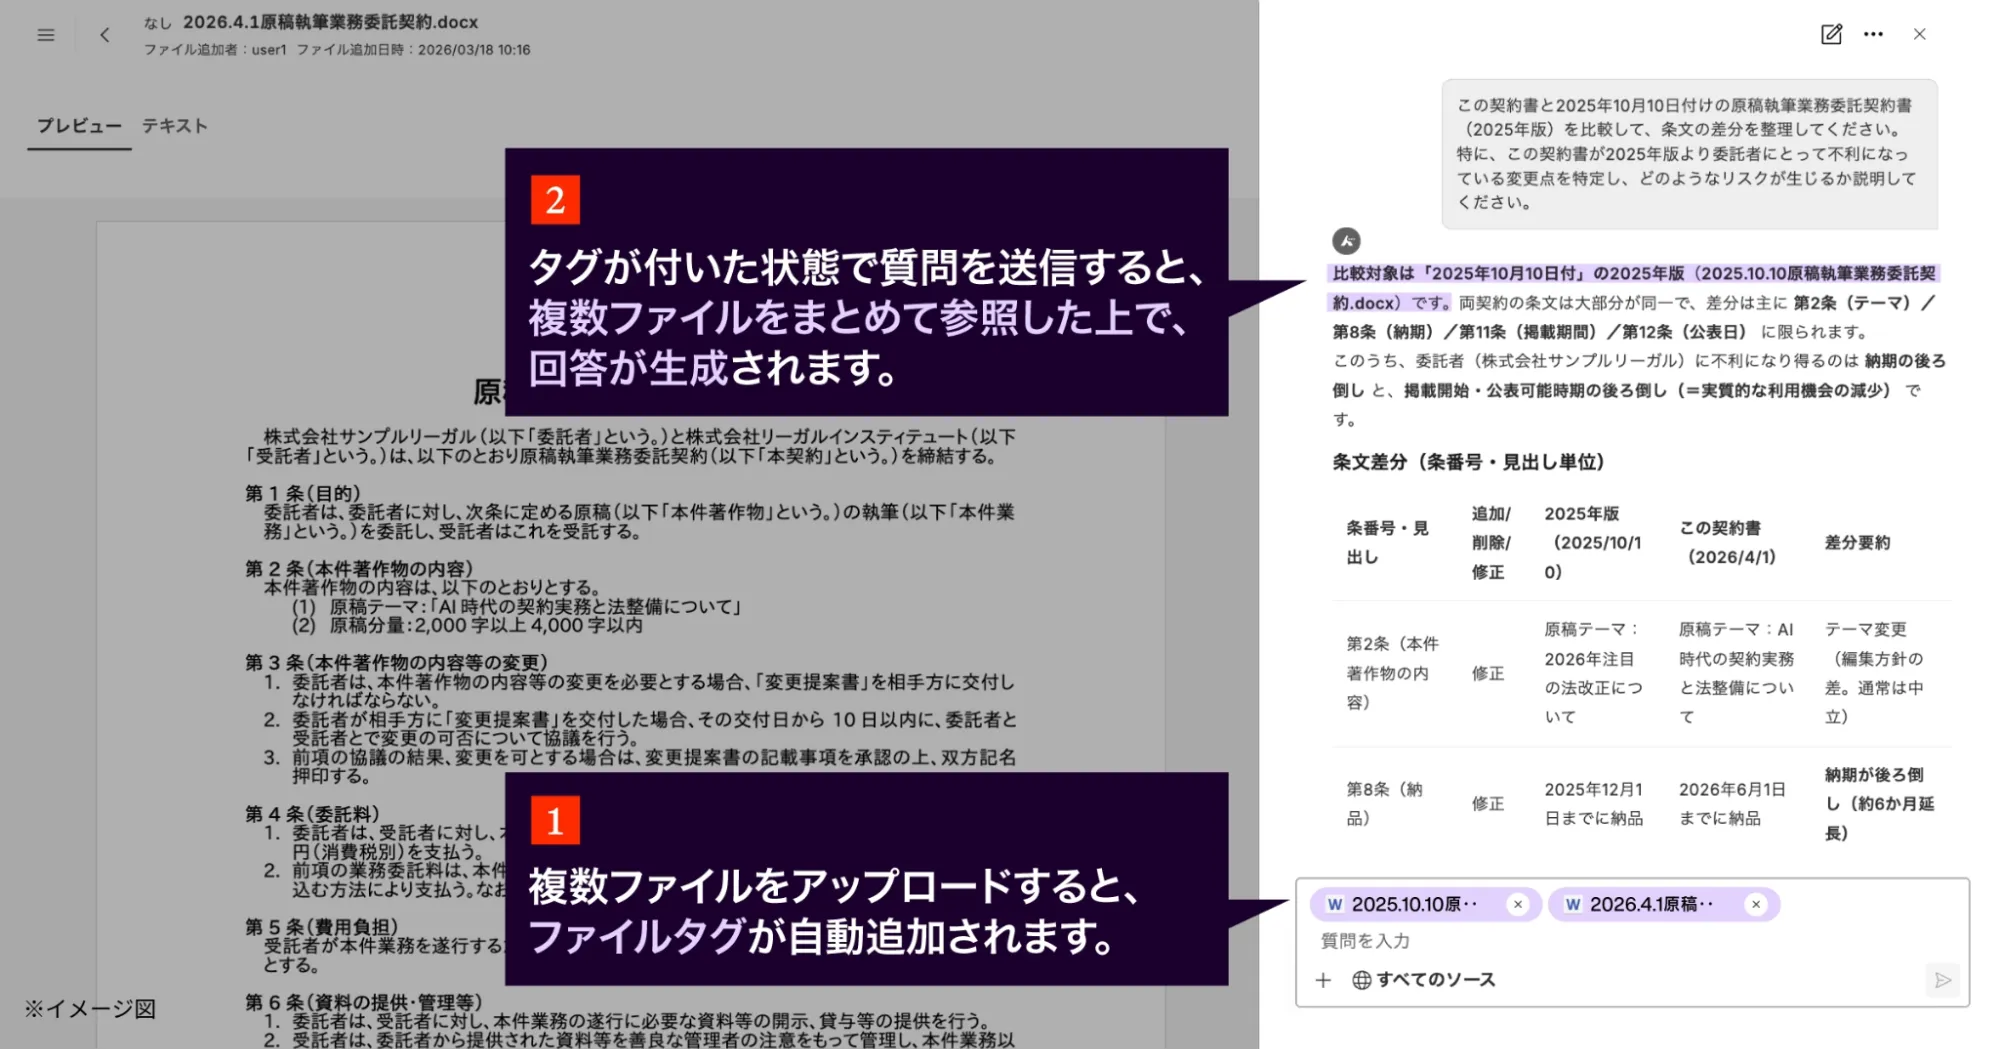
Task: Switch to the テキスト tab
Action: tap(174, 126)
